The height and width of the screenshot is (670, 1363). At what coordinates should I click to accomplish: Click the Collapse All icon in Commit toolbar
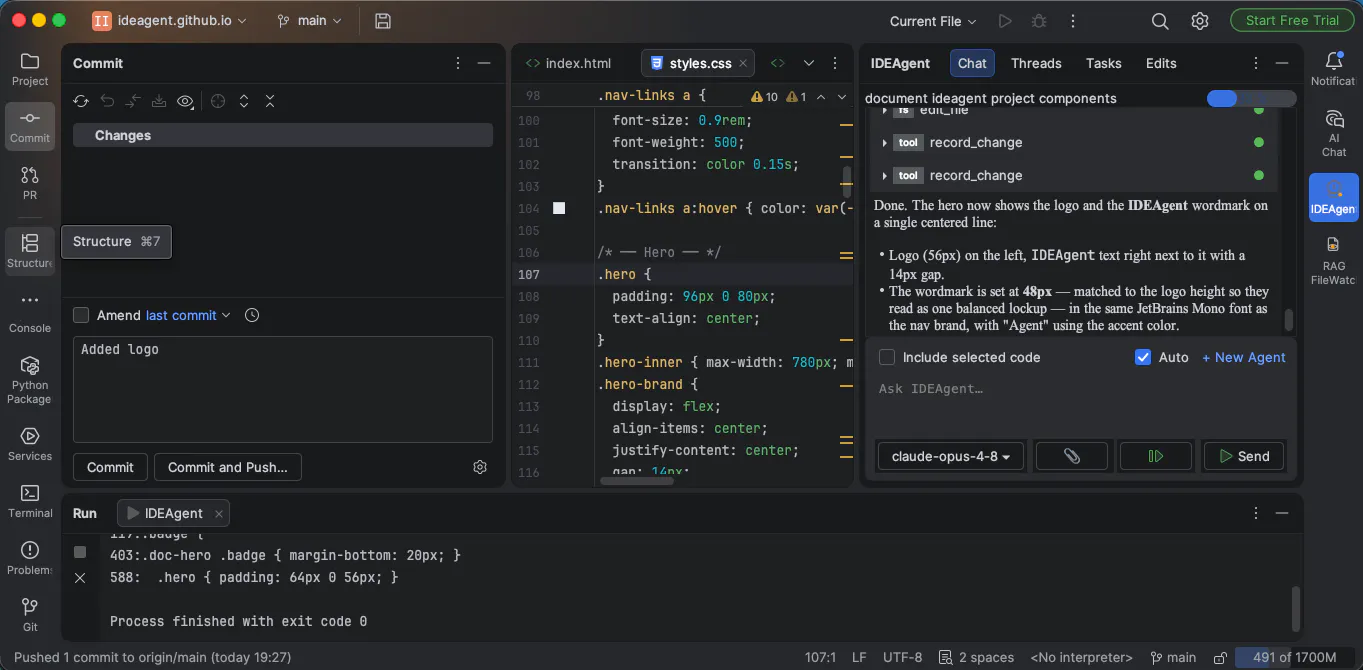[270, 101]
